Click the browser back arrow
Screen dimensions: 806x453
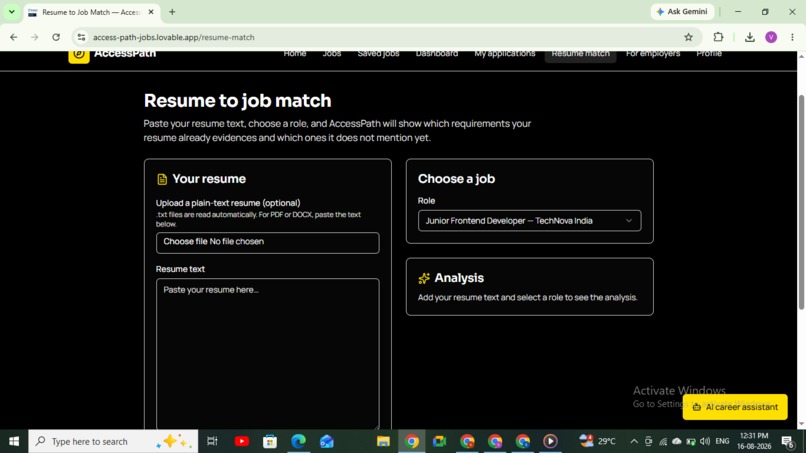13,37
